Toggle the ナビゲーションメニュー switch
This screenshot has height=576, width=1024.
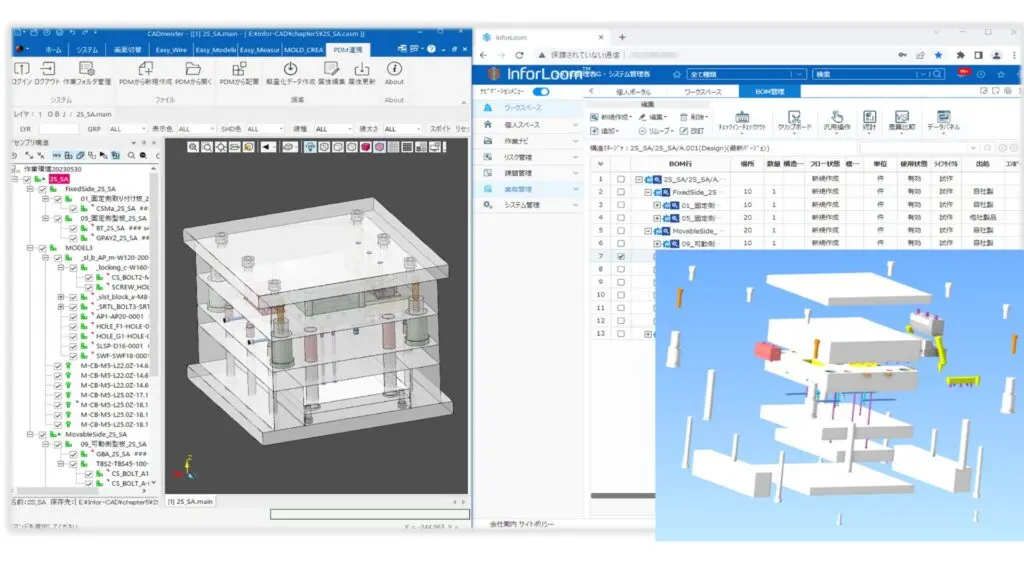click(x=541, y=91)
